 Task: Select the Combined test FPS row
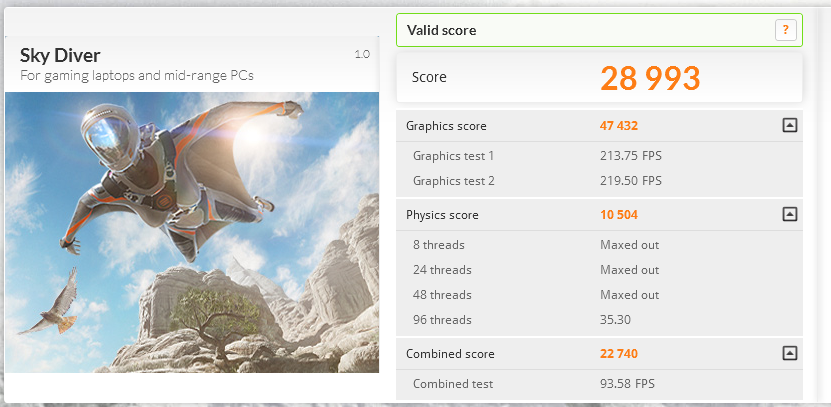pyautogui.click(x=599, y=384)
